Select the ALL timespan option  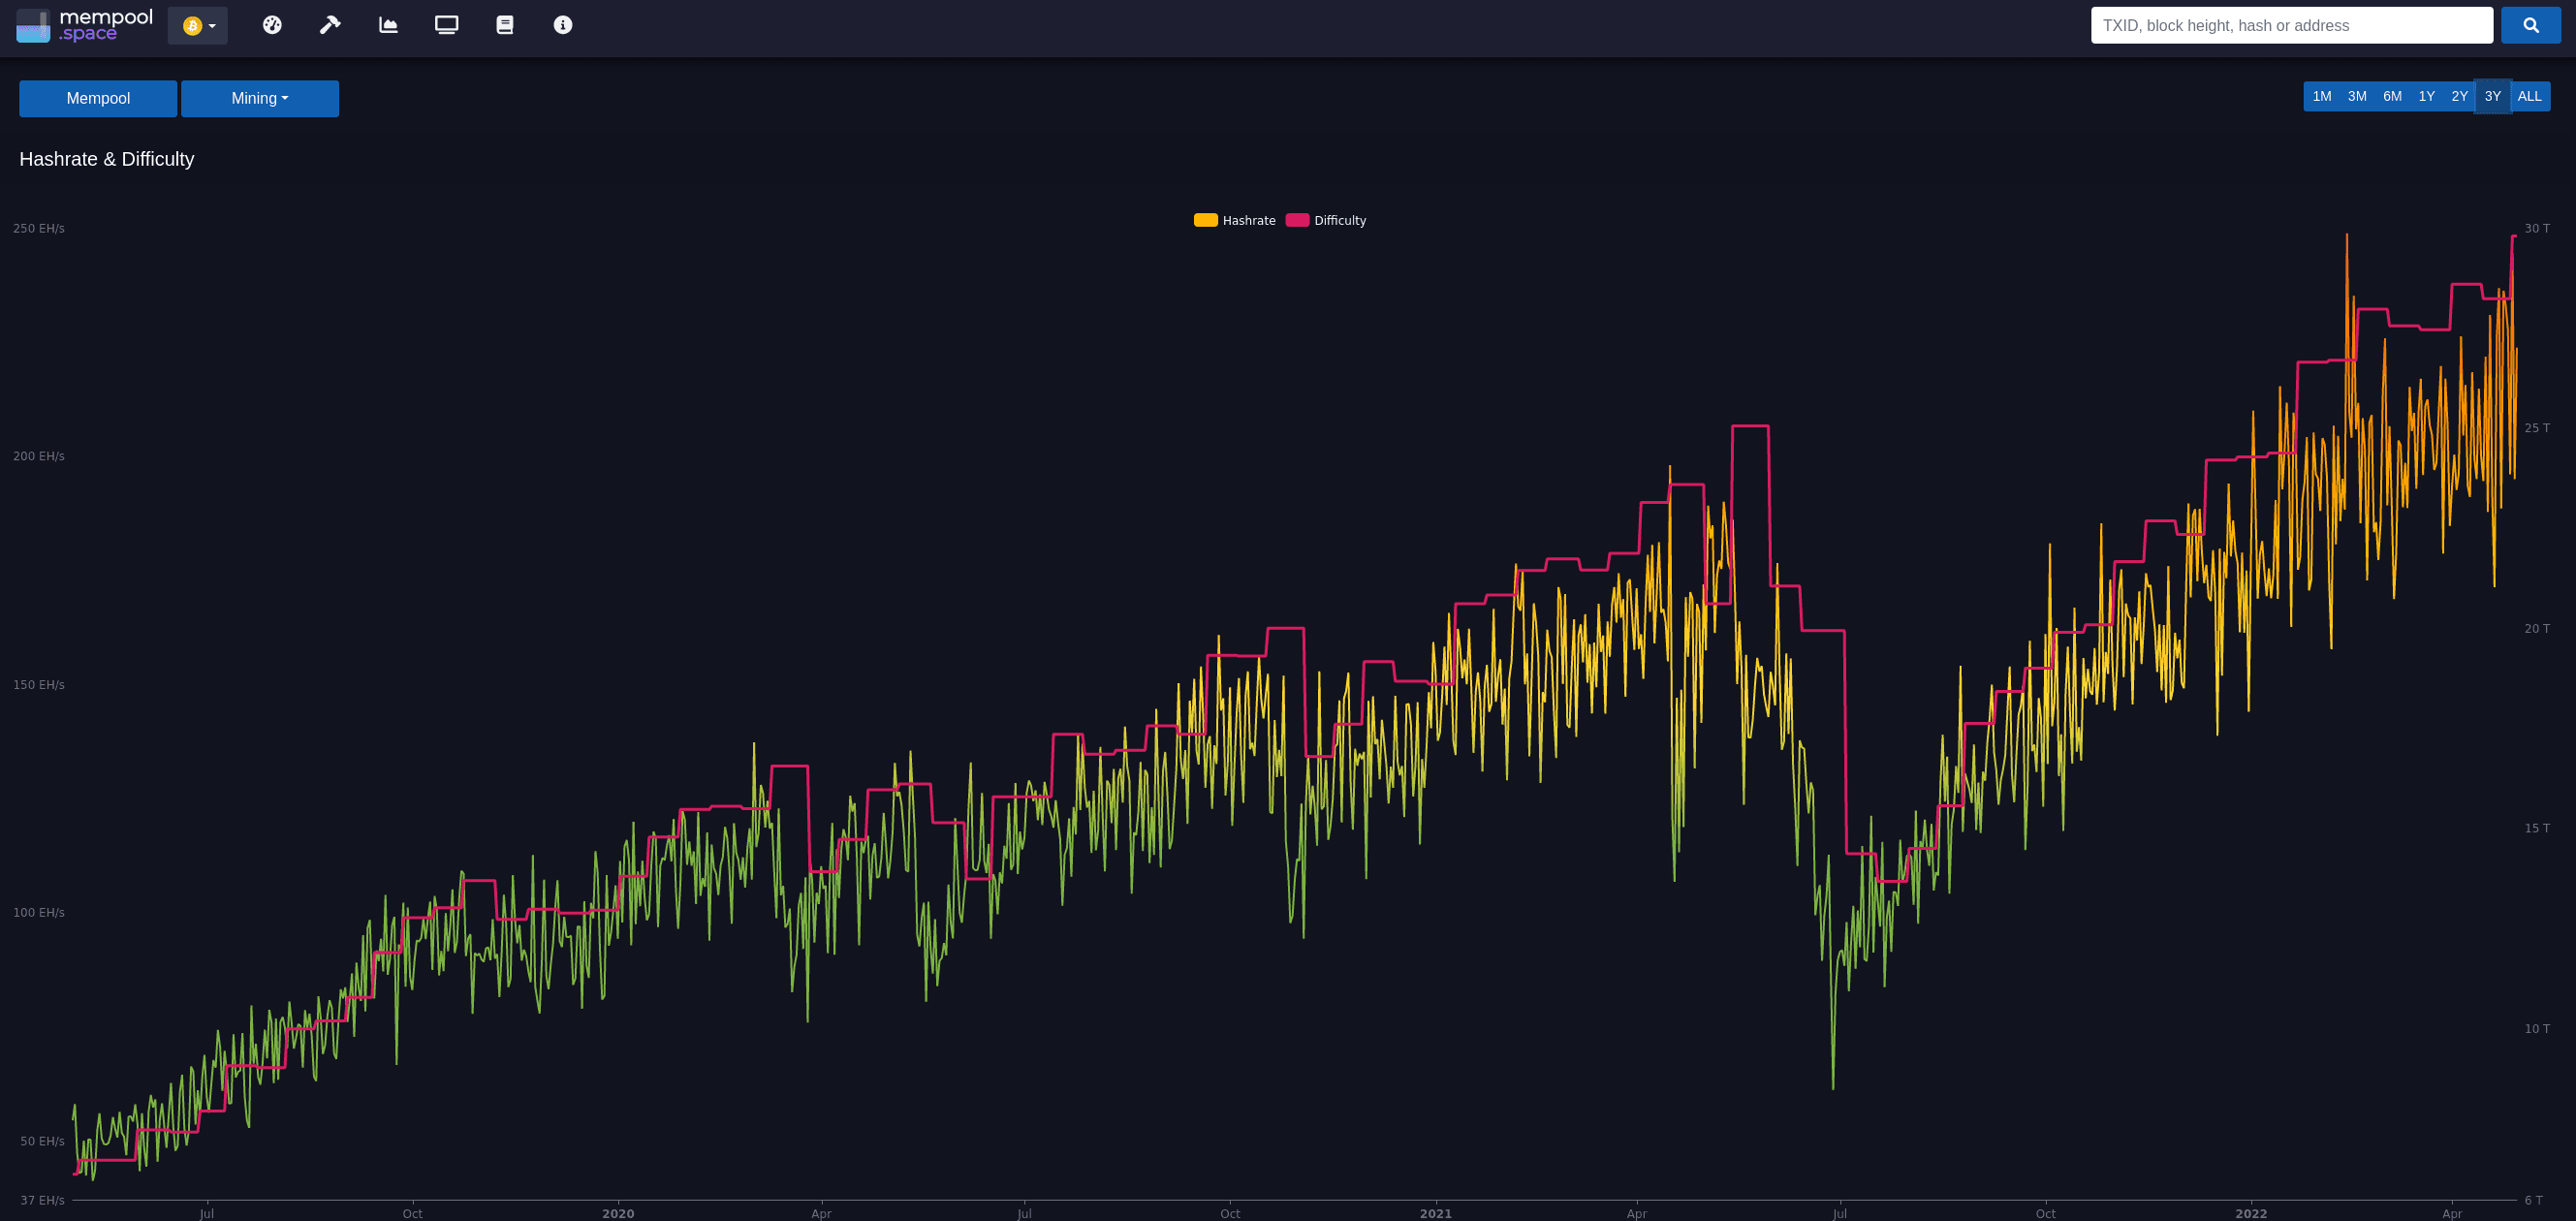[x=2529, y=96]
